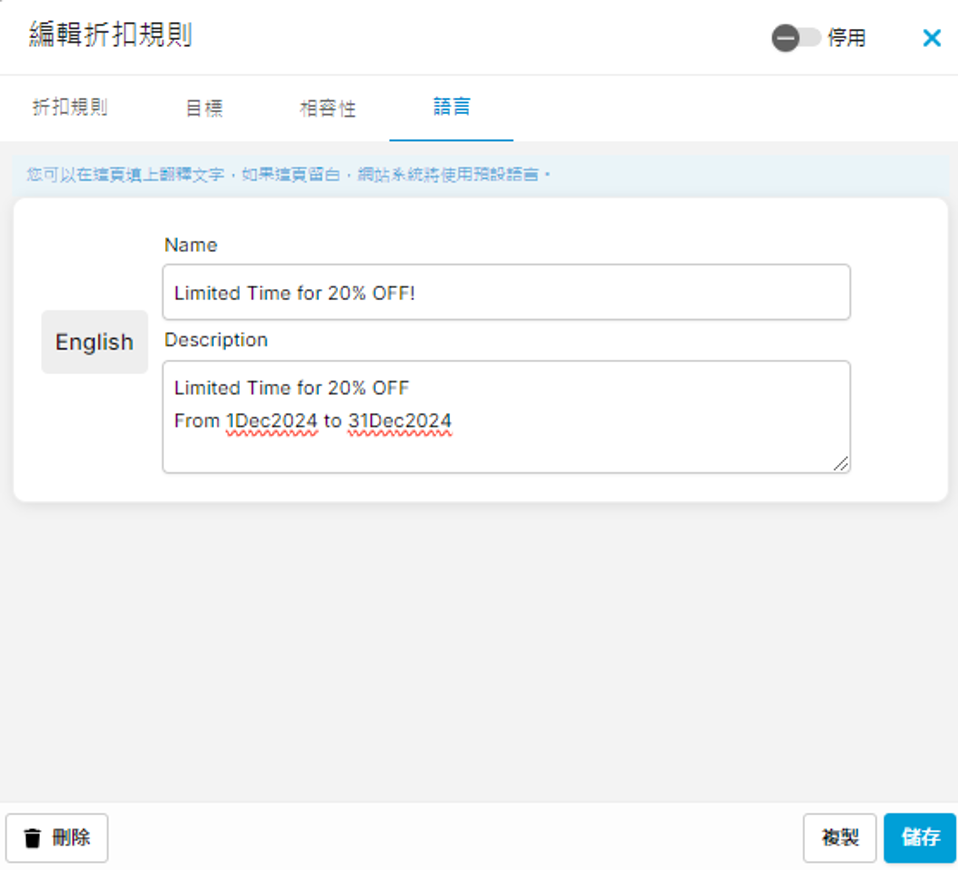The height and width of the screenshot is (870, 958).
Task: Grab the Description textarea resize handle
Action: [841, 463]
